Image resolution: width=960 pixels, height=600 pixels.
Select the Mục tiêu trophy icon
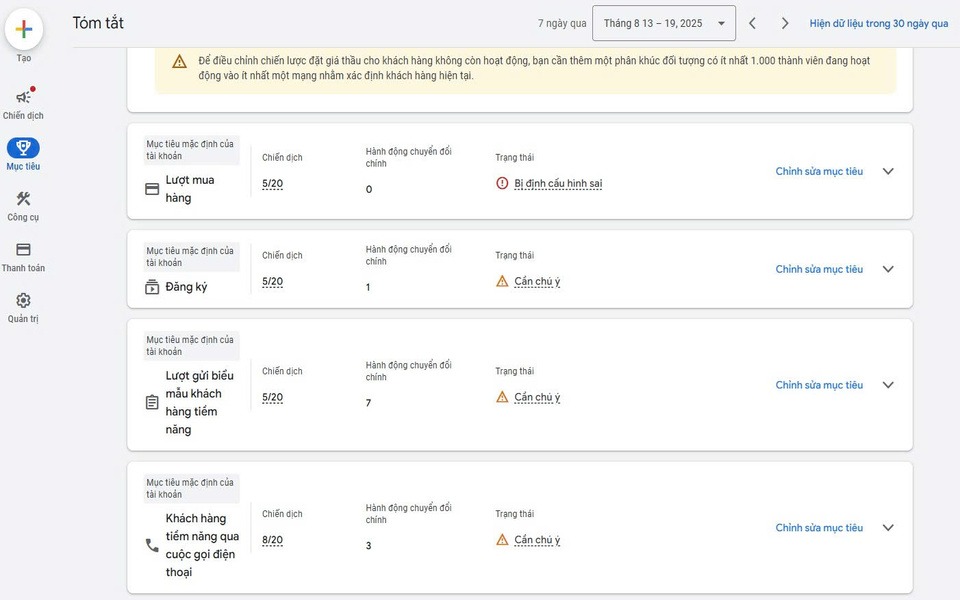(x=23, y=148)
